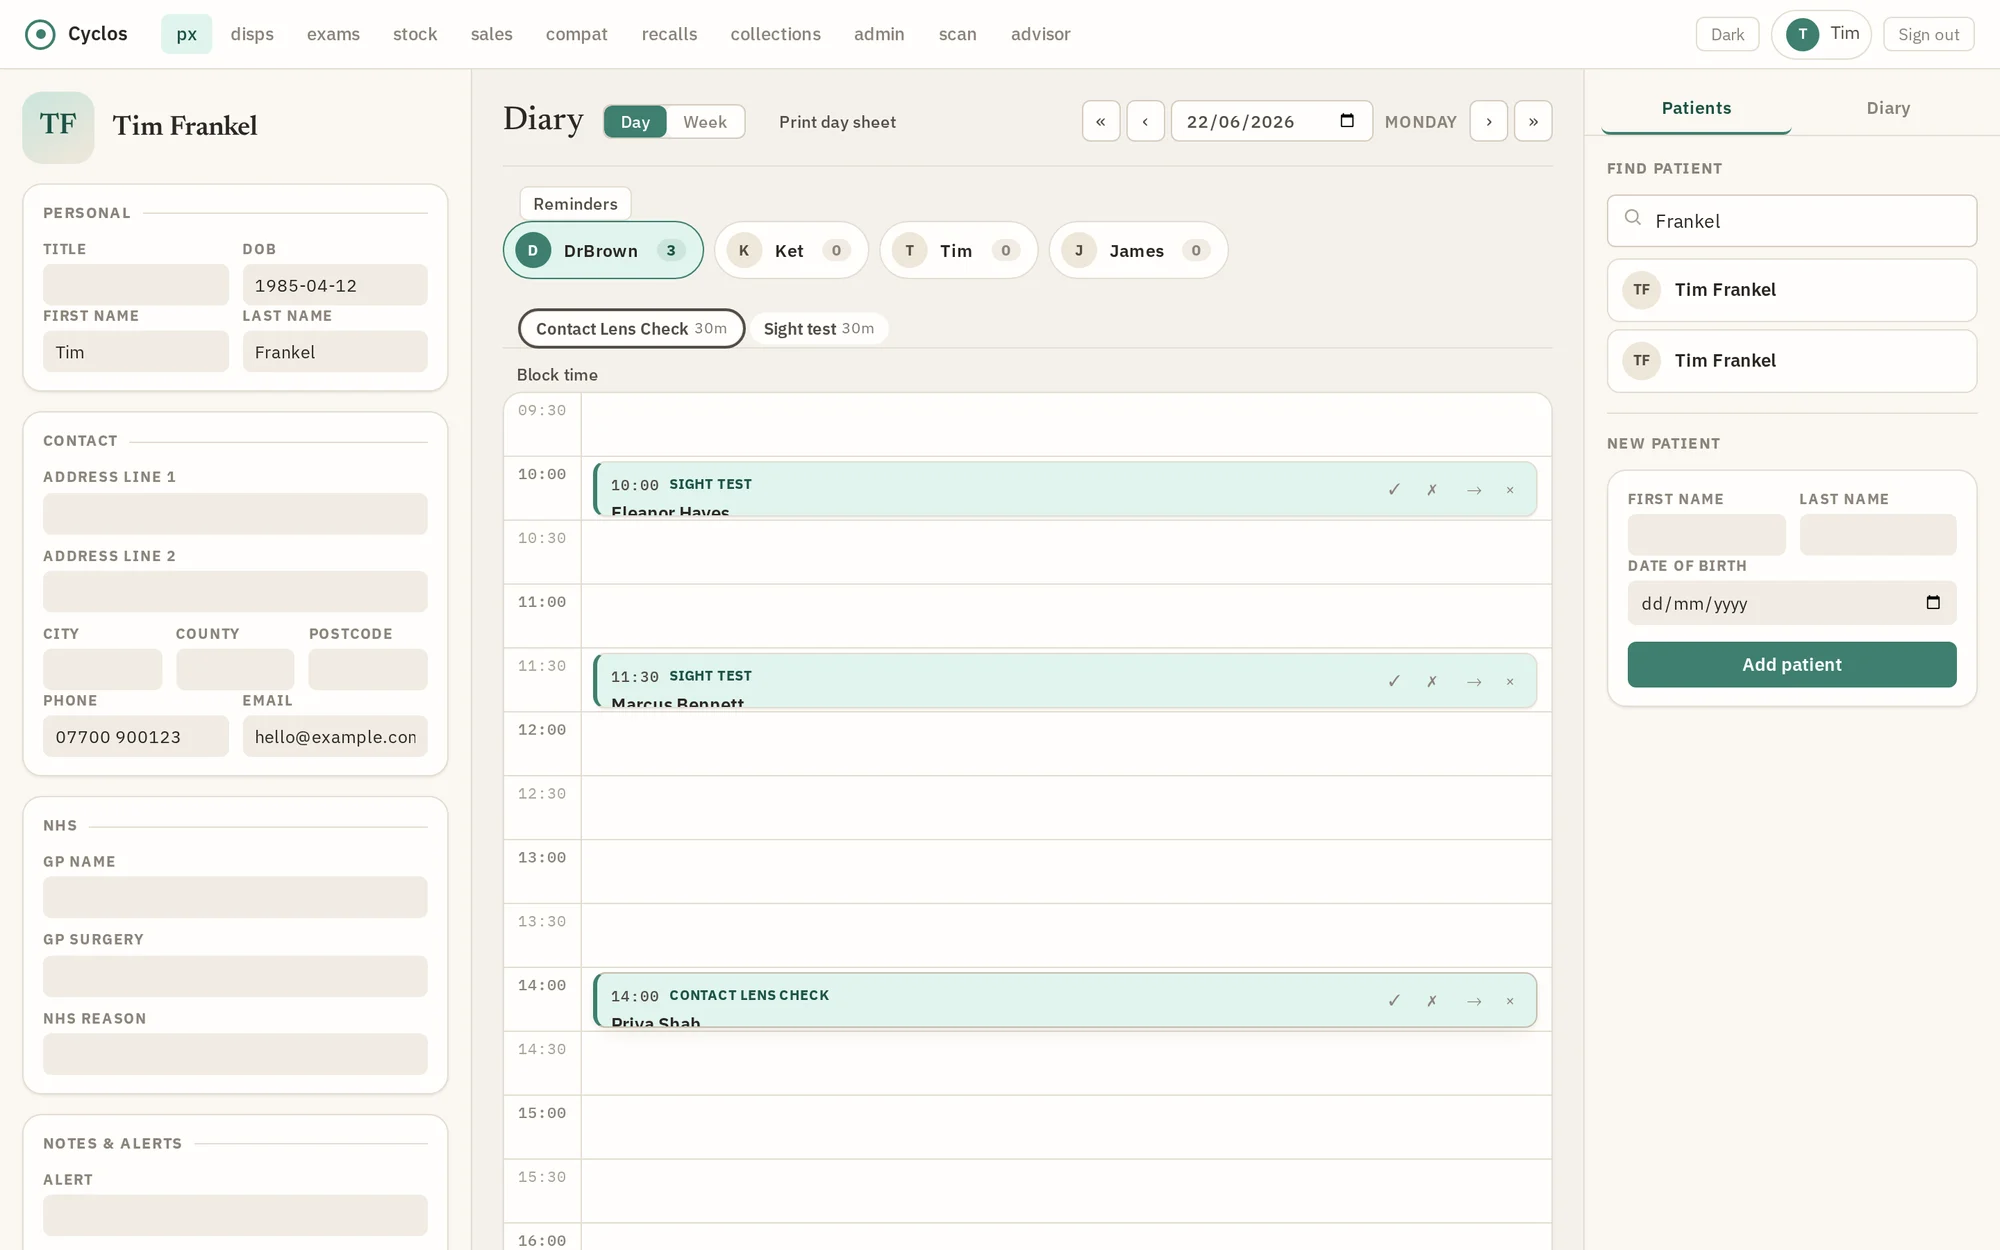
Task: Click the Cyclos logo icon
Action: pyautogui.click(x=40, y=34)
